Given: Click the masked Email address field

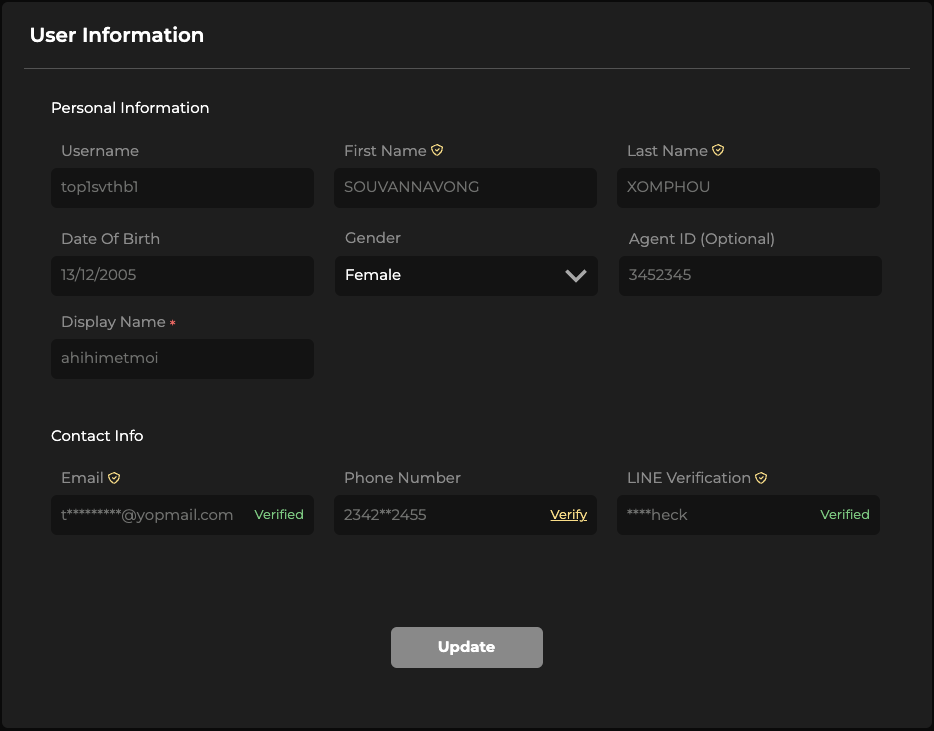Looking at the screenshot, I should tap(148, 515).
